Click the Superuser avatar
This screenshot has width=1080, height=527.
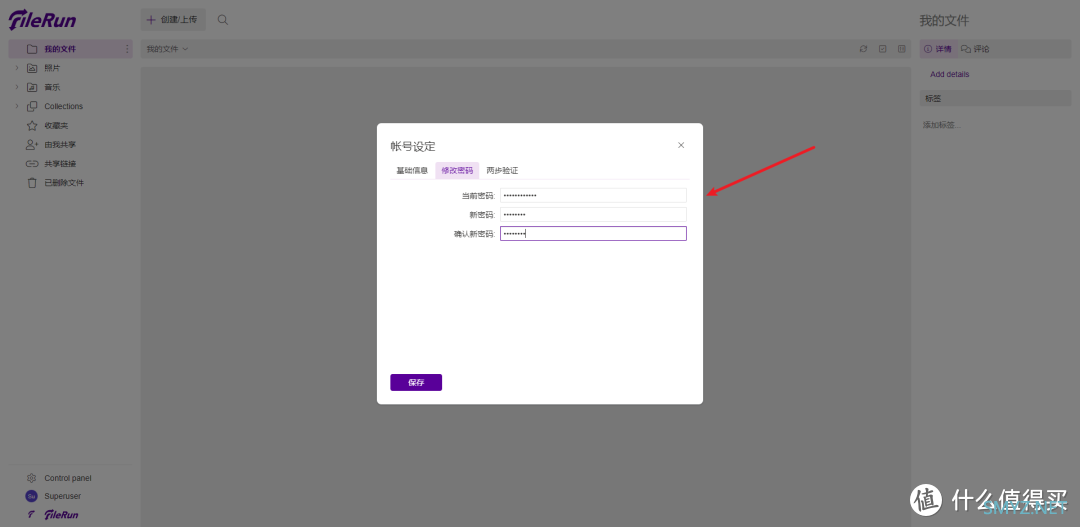31,496
